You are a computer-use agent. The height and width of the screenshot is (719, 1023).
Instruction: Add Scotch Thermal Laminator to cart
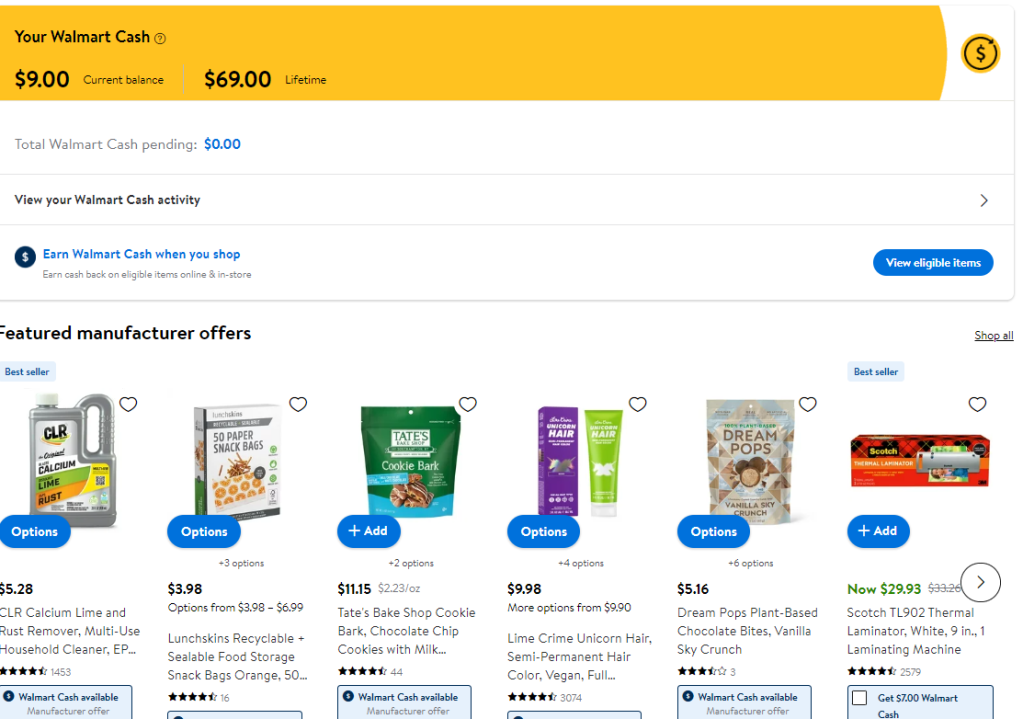[878, 531]
